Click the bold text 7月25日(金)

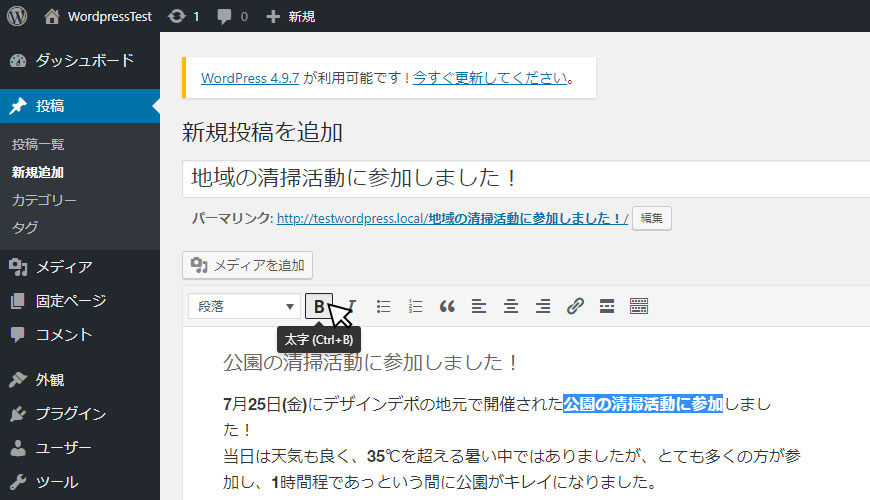click(x=265, y=404)
